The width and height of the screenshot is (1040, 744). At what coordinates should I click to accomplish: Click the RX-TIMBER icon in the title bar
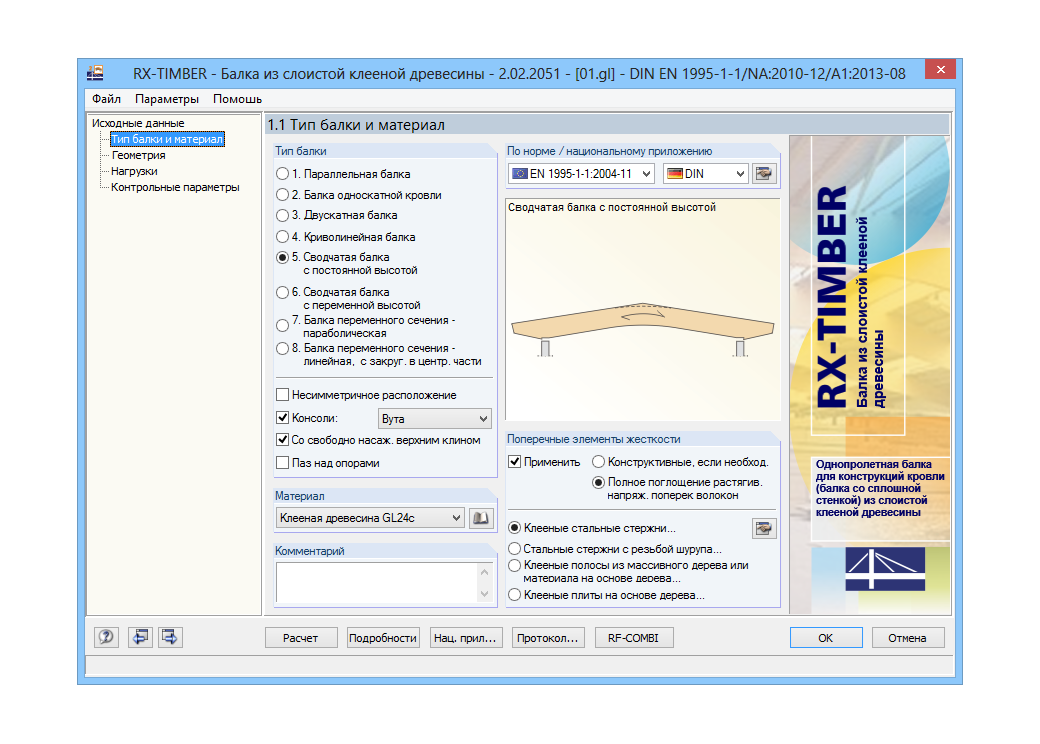[x=95, y=69]
